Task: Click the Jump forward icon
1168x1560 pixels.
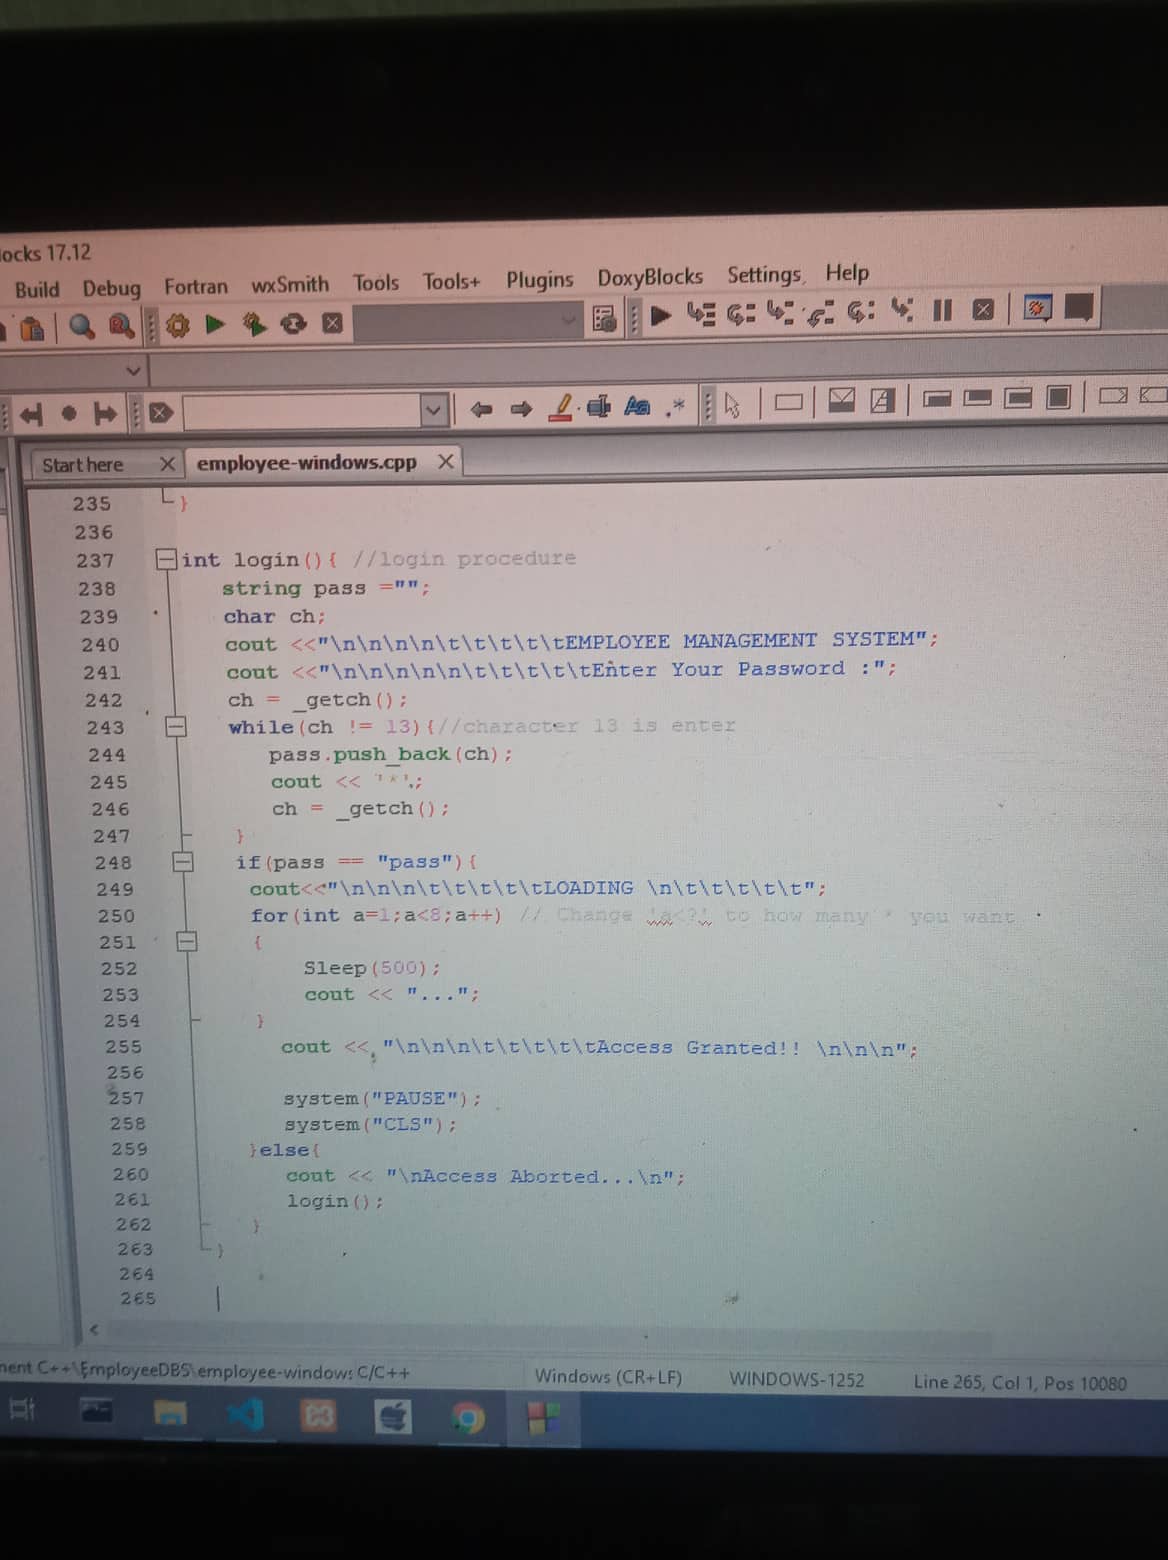Action: click(x=105, y=412)
